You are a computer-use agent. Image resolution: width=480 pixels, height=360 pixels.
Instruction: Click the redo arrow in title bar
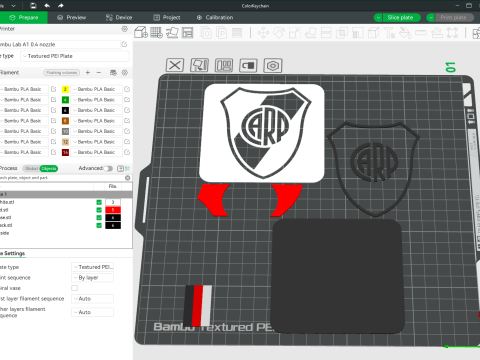(x=60, y=5)
